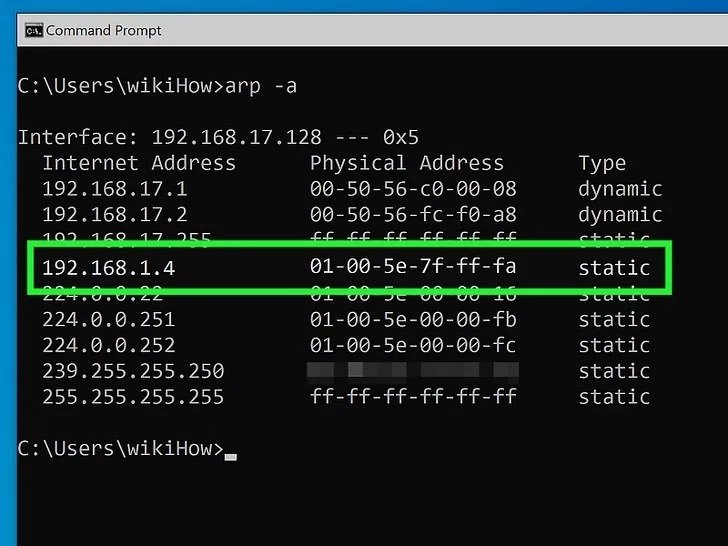Image resolution: width=728 pixels, height=546 pixels.
Task: Click the static type for 192.168.1.4
Action: click(614, 268)
